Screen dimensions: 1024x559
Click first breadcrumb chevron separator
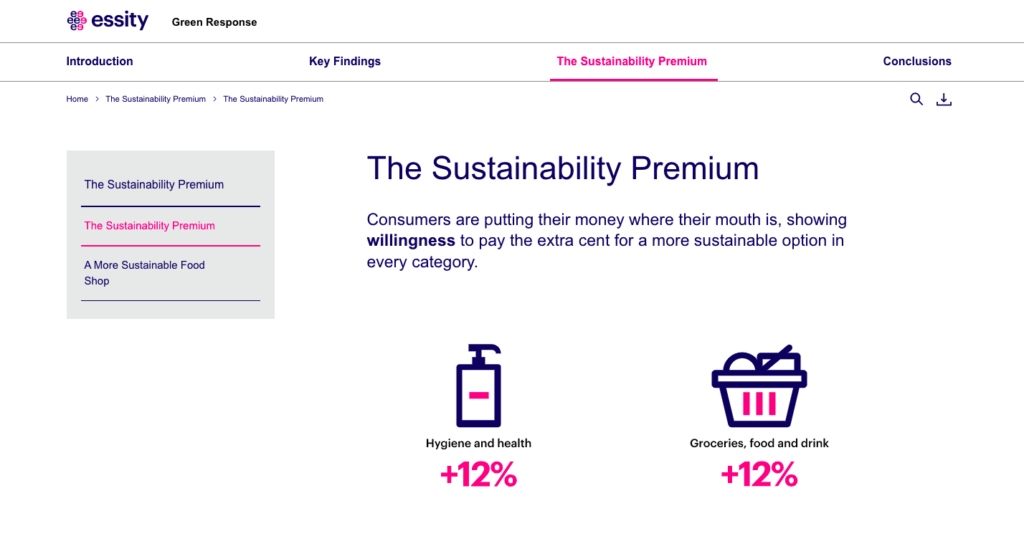click(x=97, y=99)
